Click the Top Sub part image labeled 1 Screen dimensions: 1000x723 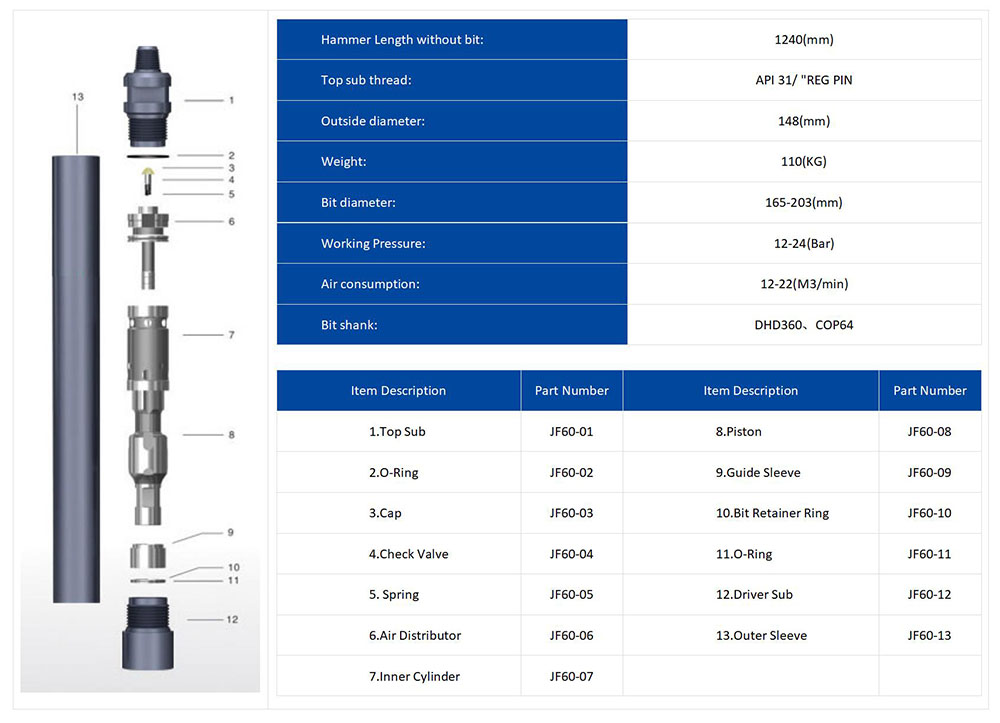[149, 95]
